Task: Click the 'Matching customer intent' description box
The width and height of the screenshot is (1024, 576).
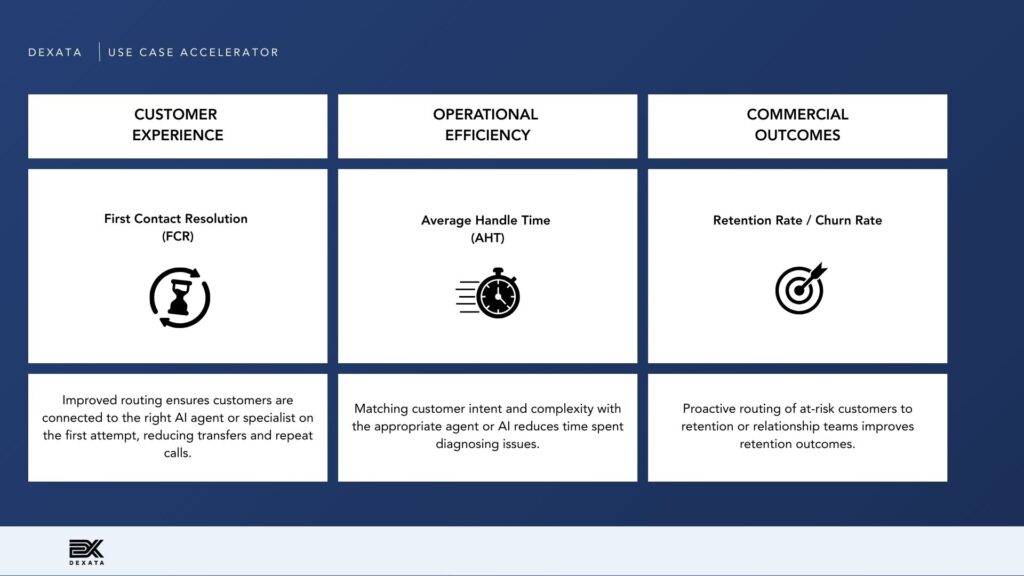Action: [x=487, y=427]
